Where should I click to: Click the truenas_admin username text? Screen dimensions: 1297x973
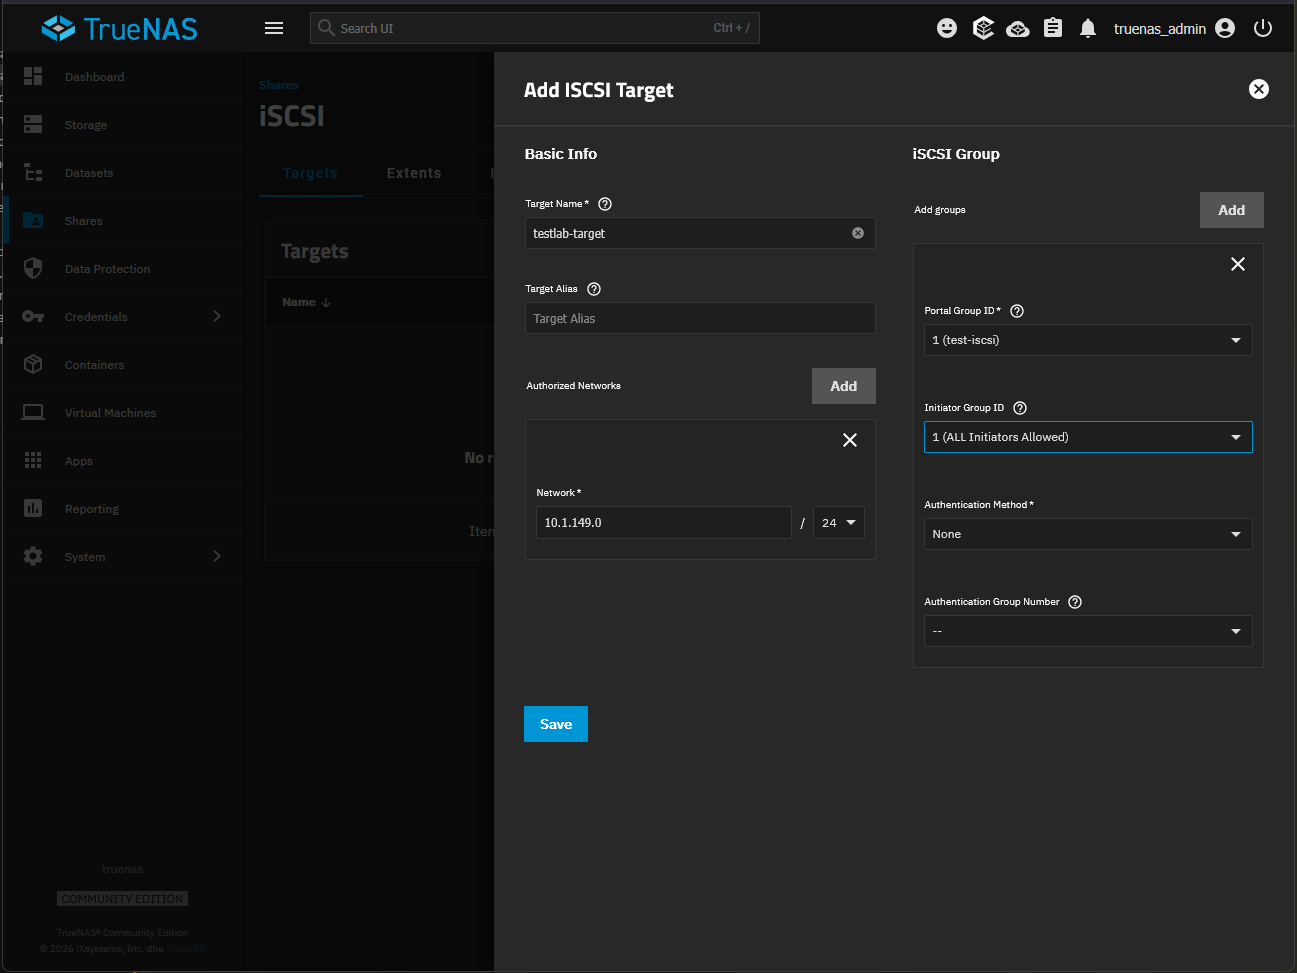[1160, 29]
